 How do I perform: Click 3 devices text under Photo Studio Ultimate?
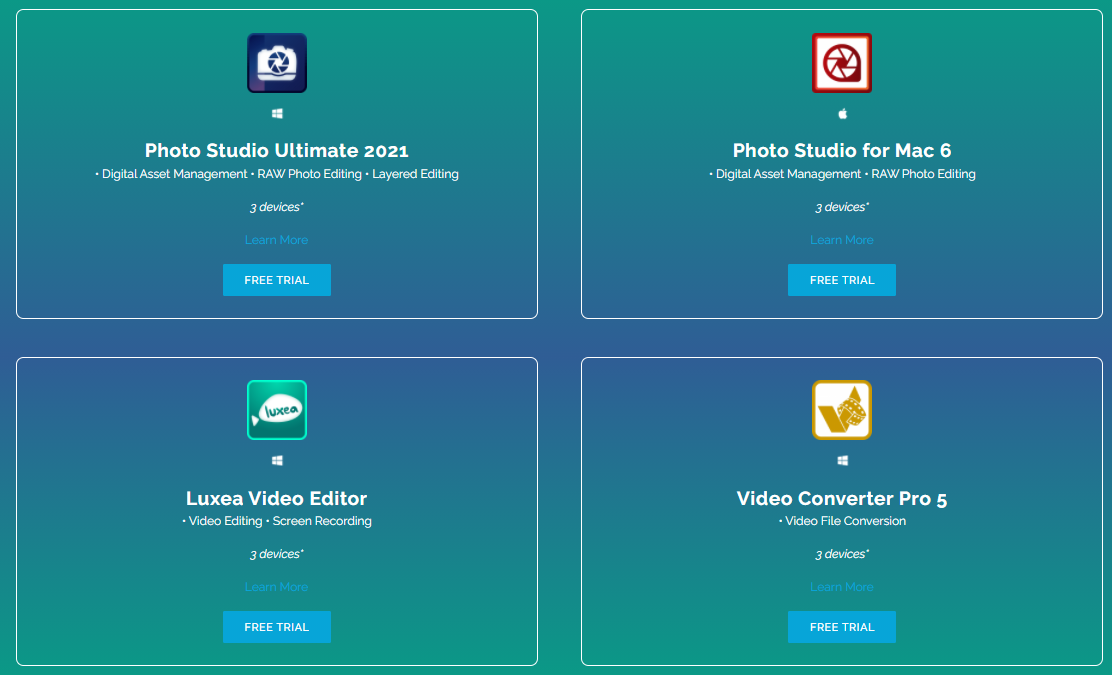(x=277, y=207)
